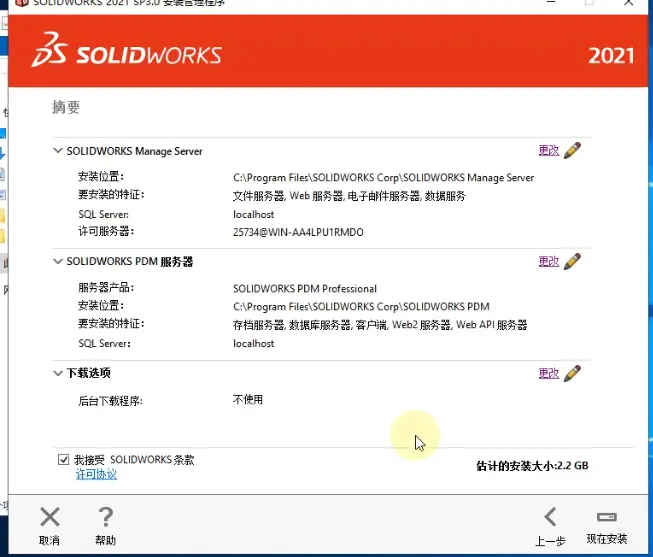Collapse the SOLIDWORKS Manage Server section
Viewport: 653px width, 557px height.
[x=57, y=150]
